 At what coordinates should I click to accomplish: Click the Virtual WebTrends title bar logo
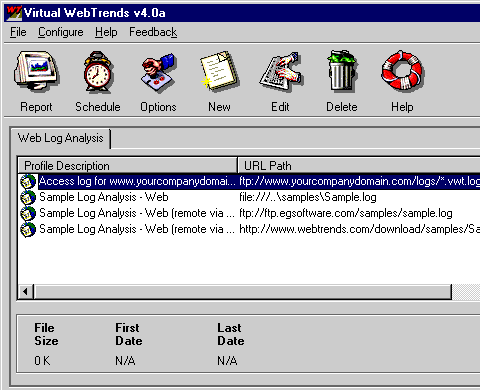pyautogui.click(x=14, y=13)
